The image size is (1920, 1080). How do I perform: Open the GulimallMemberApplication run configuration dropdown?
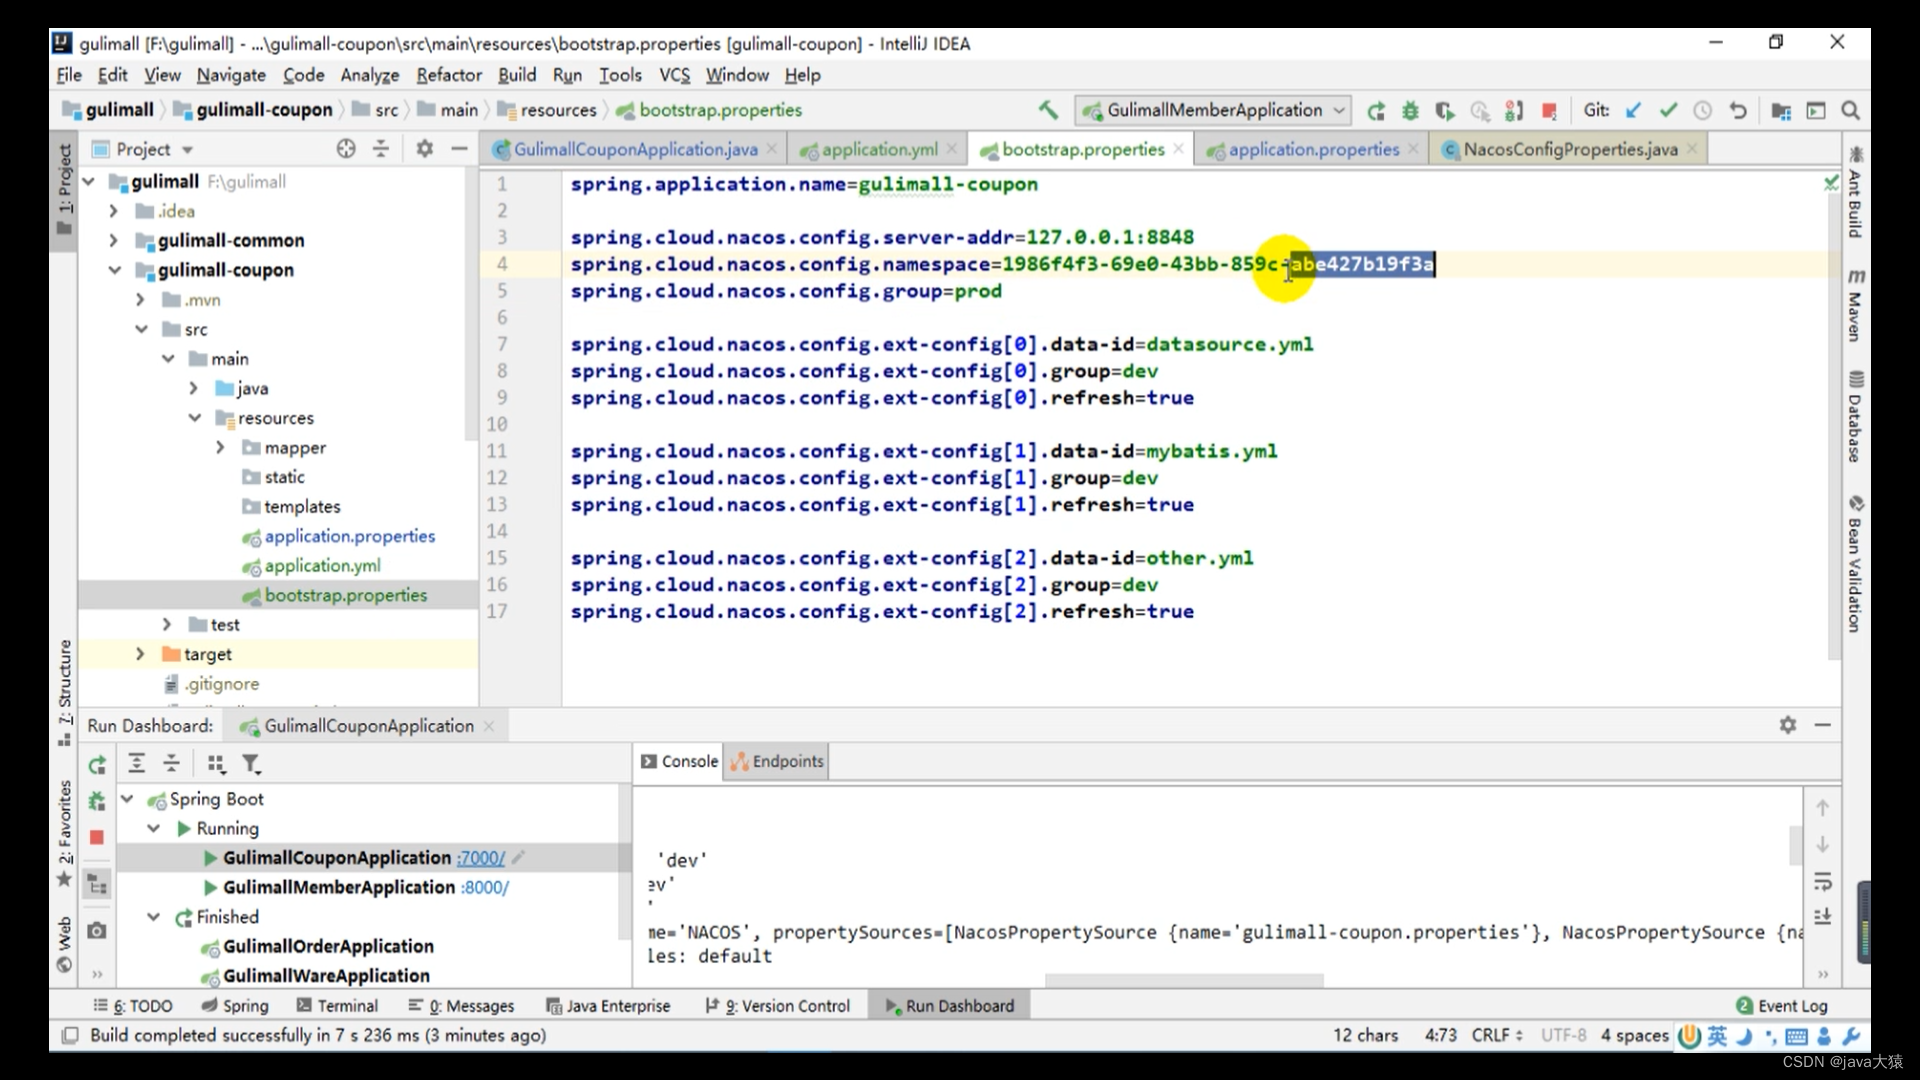[x=1214, y=111]
